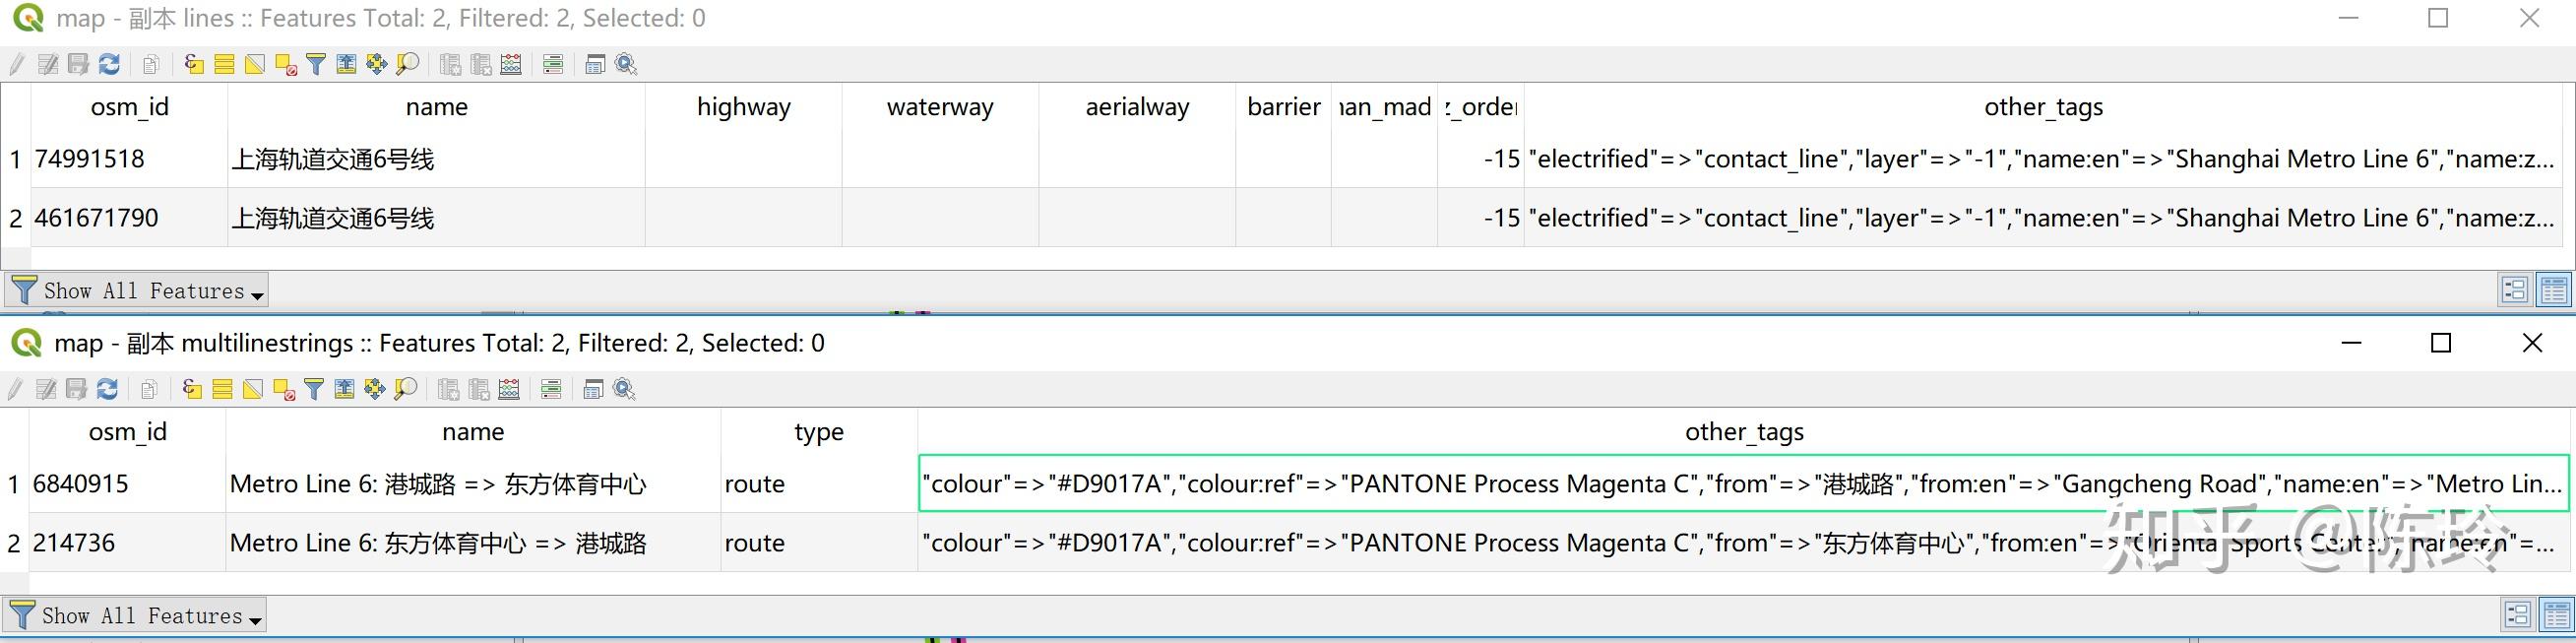This screenshot has width=2576, height=643.
Task: Open conditional formatting in multilinestrings window
Action: click(551, 390)
